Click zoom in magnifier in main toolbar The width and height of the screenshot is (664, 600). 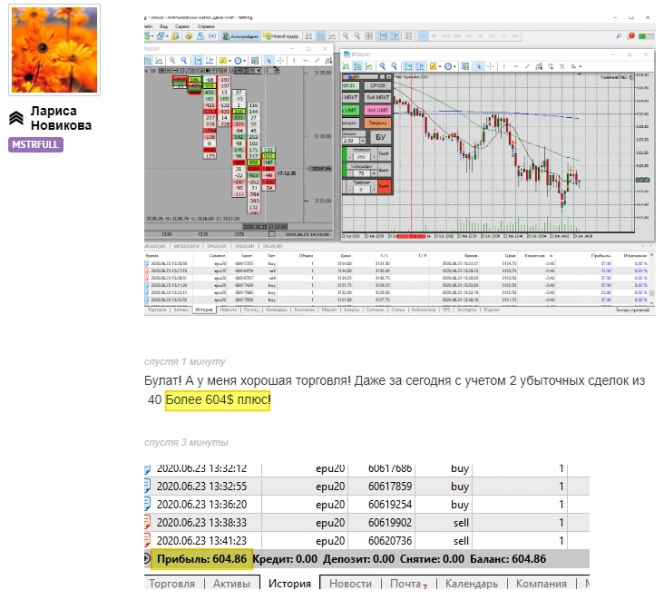346,36
